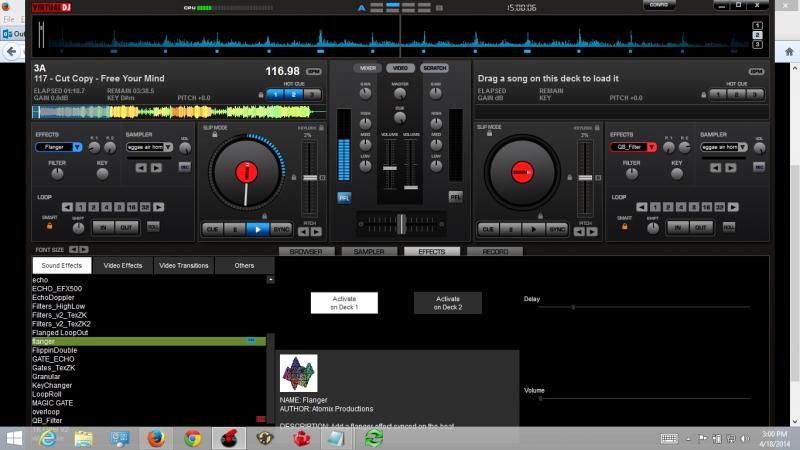This screenshot has width=800, height=450.
Task: Double the left deck loop length
Action: coord(159,207)
